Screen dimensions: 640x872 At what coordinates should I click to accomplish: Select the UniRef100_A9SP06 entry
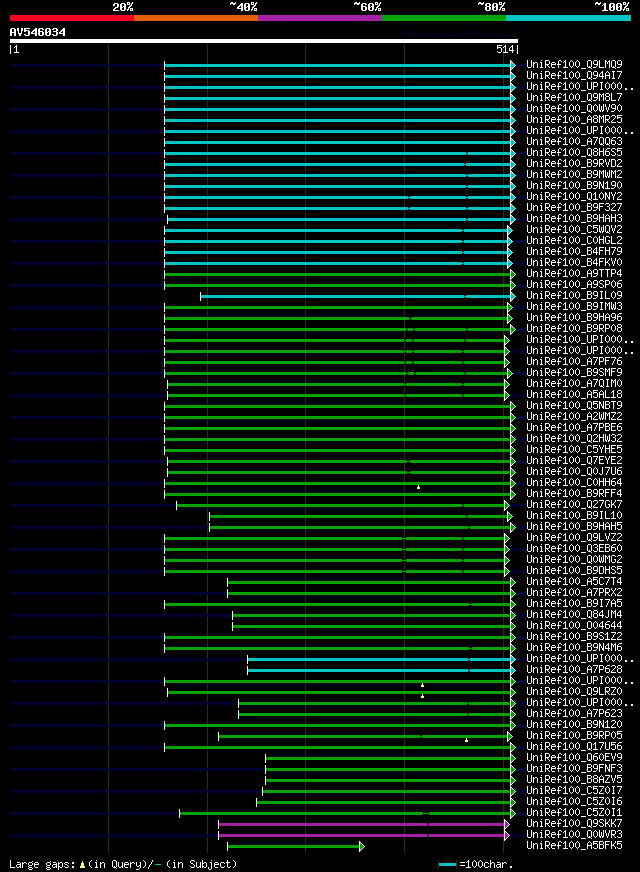coord(574,284)
